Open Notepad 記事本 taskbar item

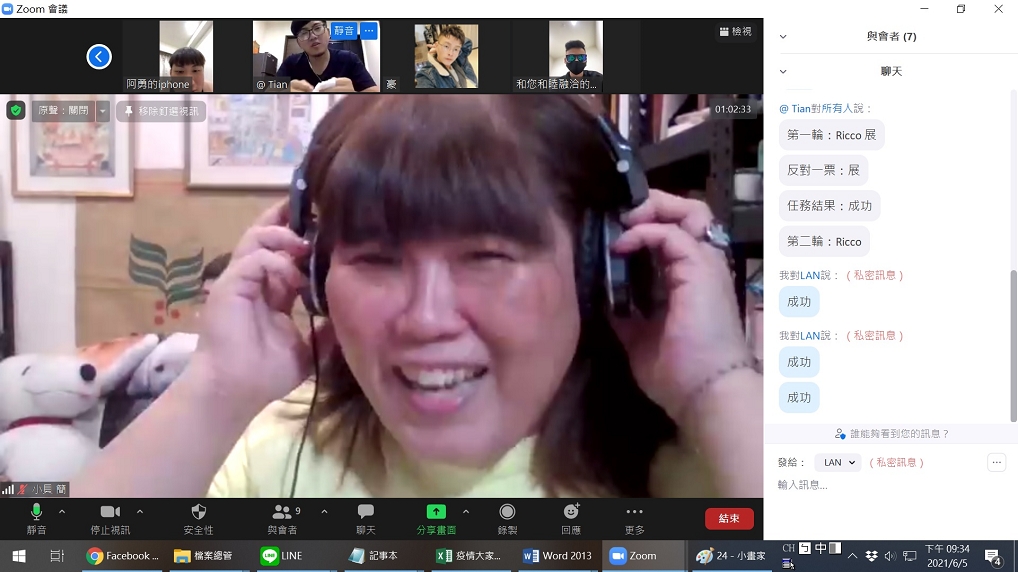point(373,556)
